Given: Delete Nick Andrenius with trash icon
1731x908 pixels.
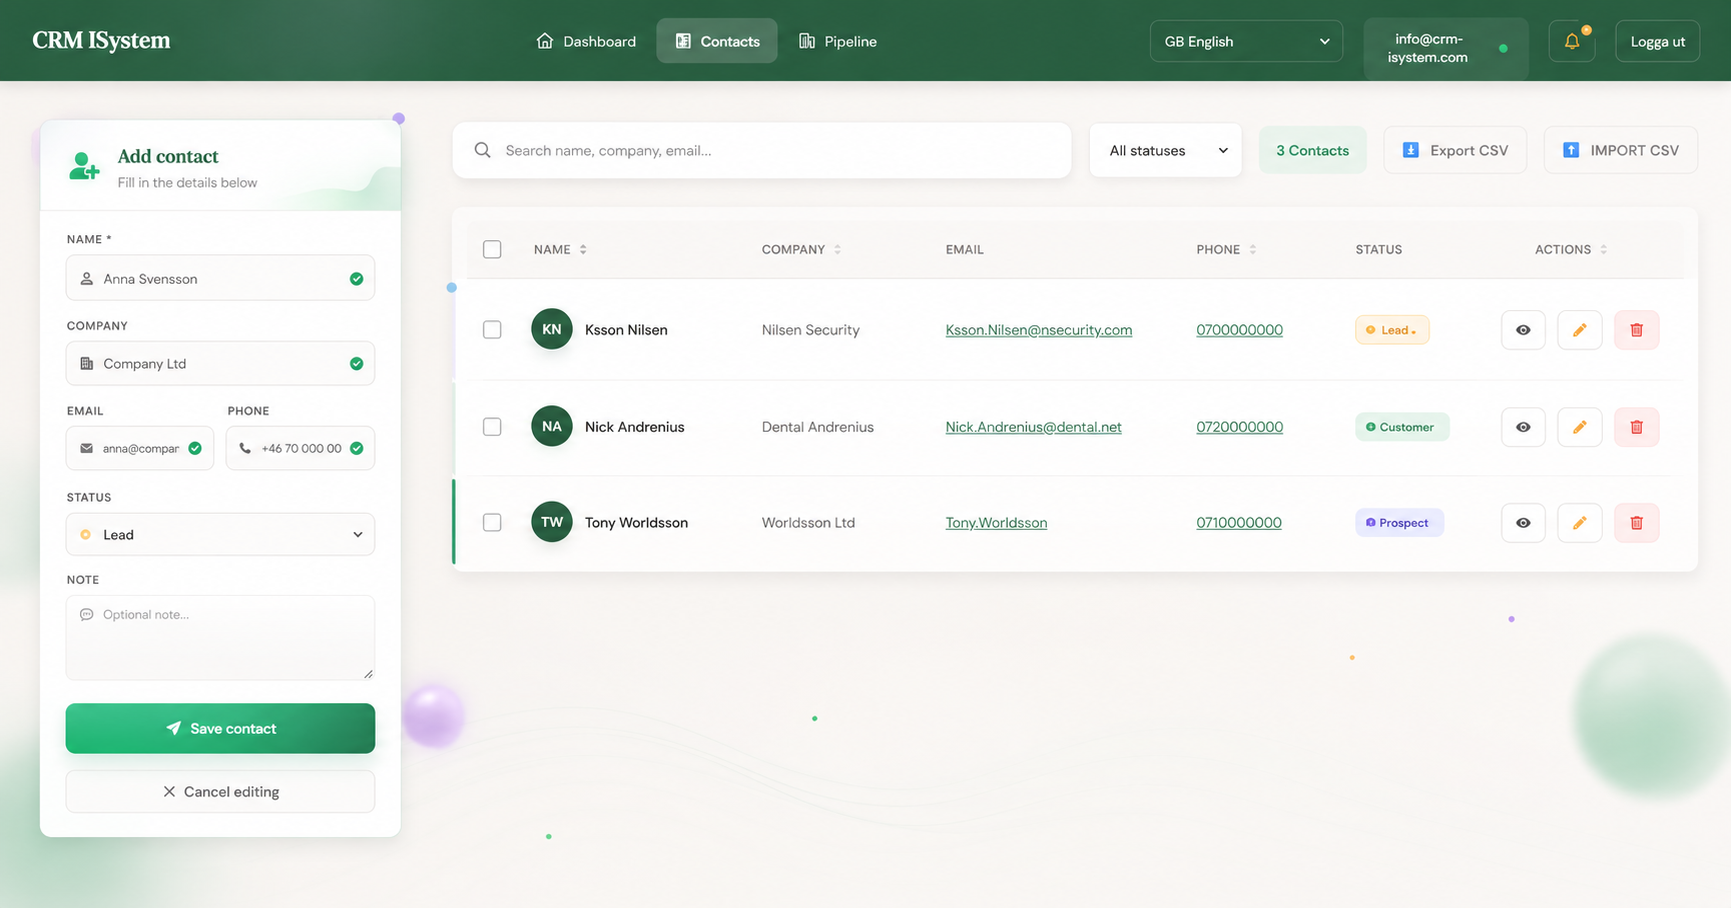Looking at the screenshot, I should (x=1637, y=427).
